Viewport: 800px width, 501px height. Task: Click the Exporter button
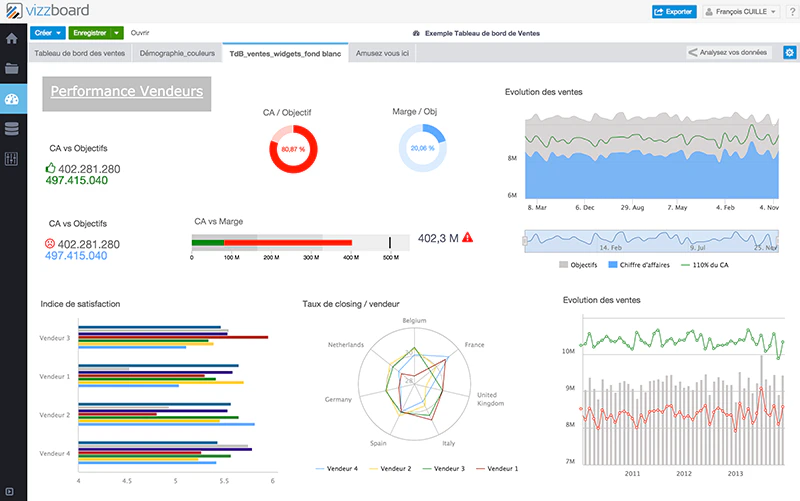coord(674,11)
